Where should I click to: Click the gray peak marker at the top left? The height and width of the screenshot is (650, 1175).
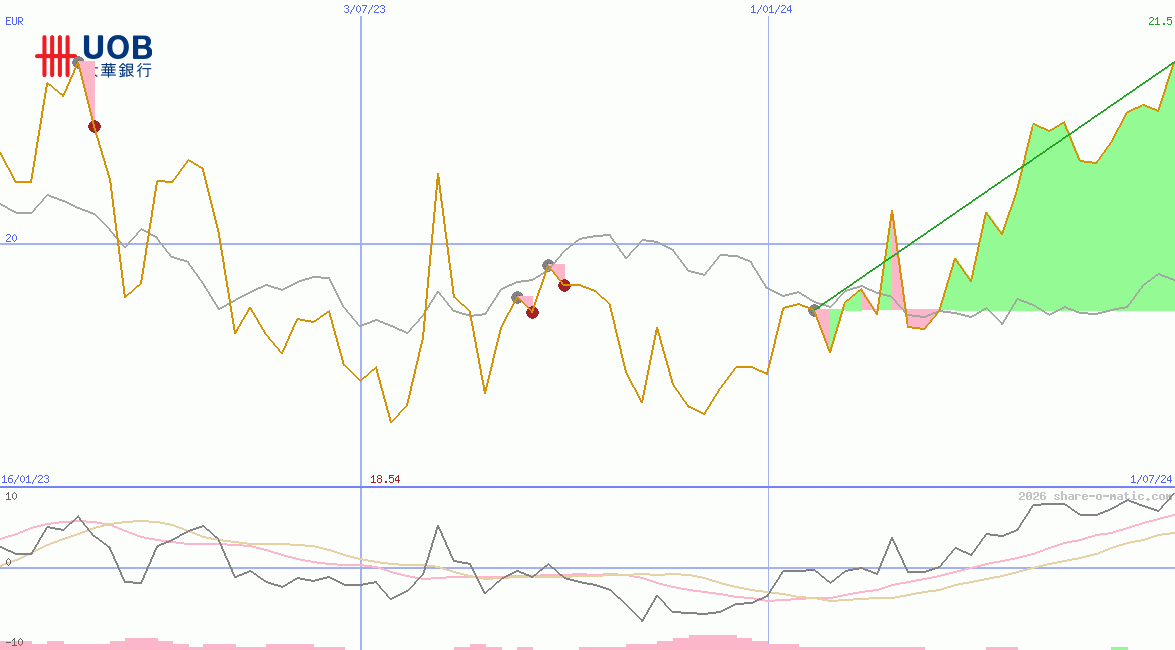pos(76,60)
